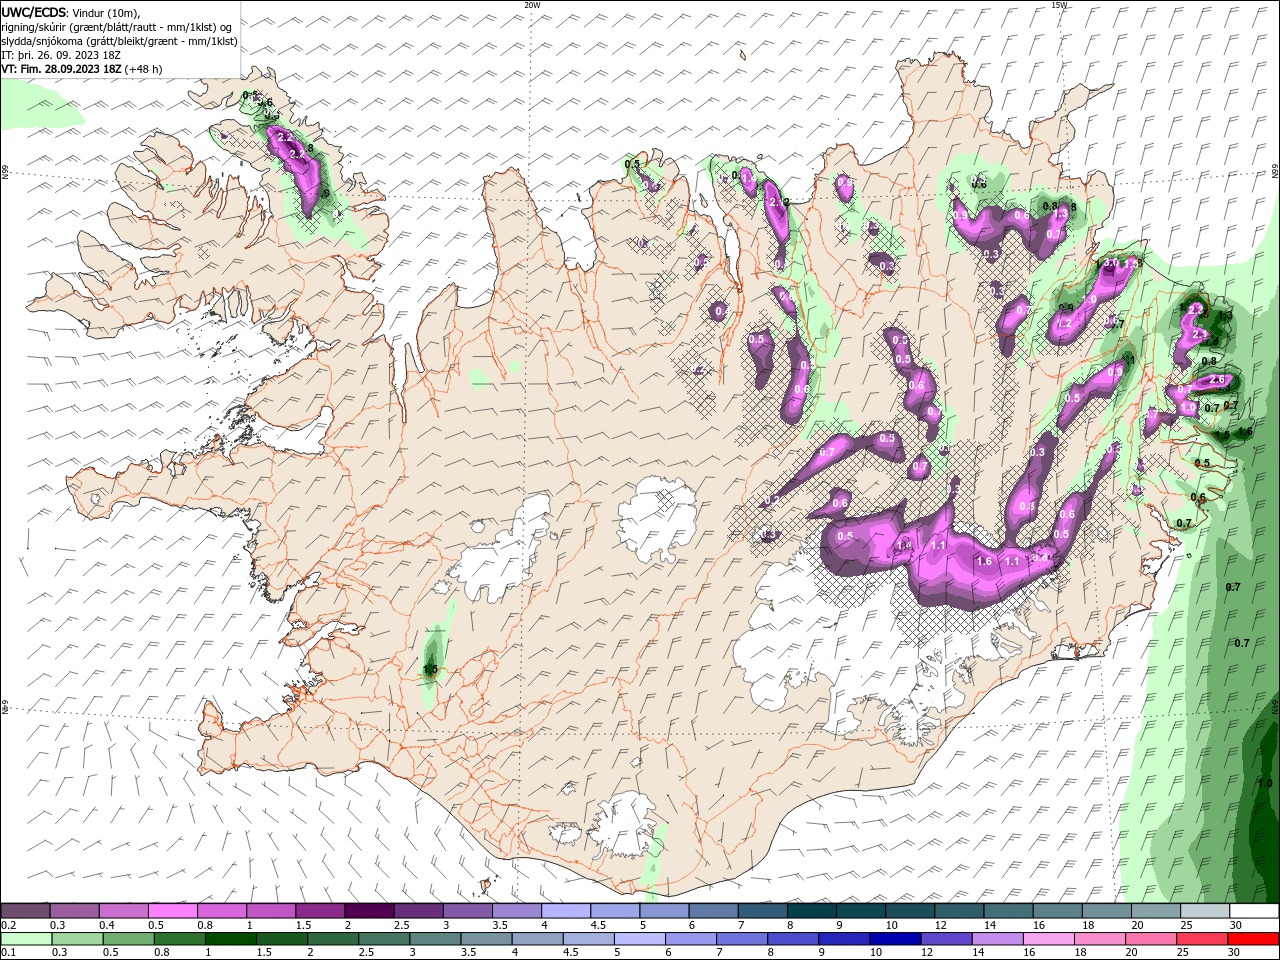This screenshot has width=1280, height=960.
Task: Select bottom legend swatch between 18 and 20
Action: pyautogui.click(x=1100, y=939)
